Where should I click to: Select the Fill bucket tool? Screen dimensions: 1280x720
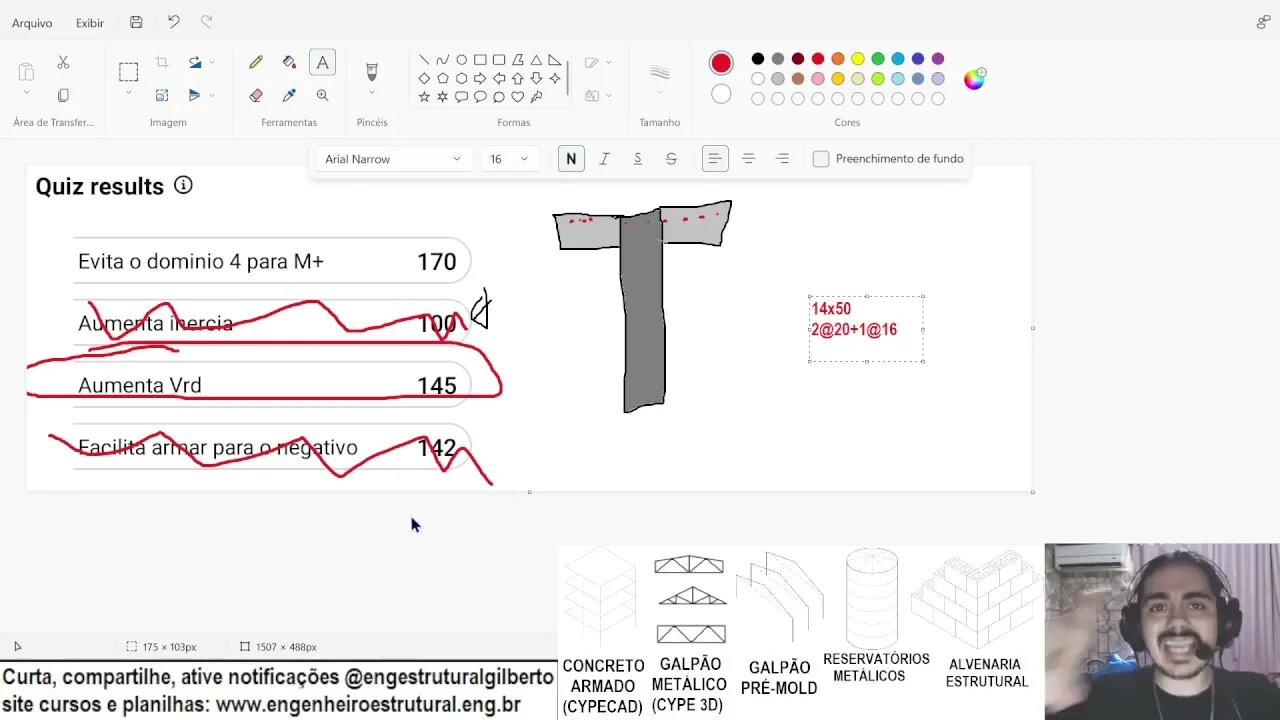pyautogui.click(x=289, y=62)
